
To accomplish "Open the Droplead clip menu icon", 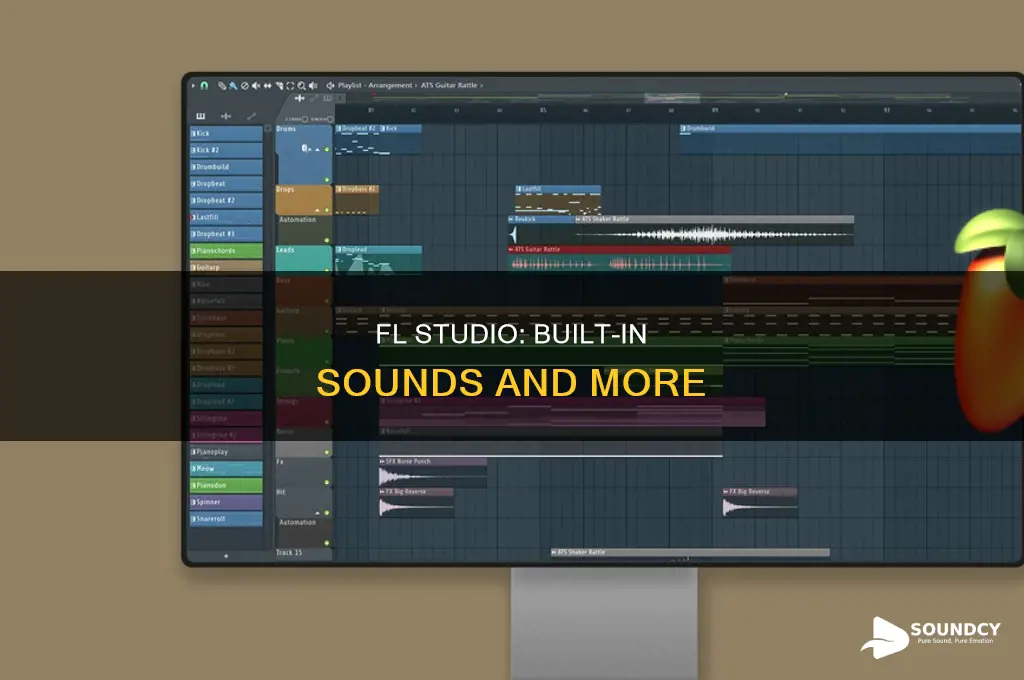I will [x=339, y=250].
